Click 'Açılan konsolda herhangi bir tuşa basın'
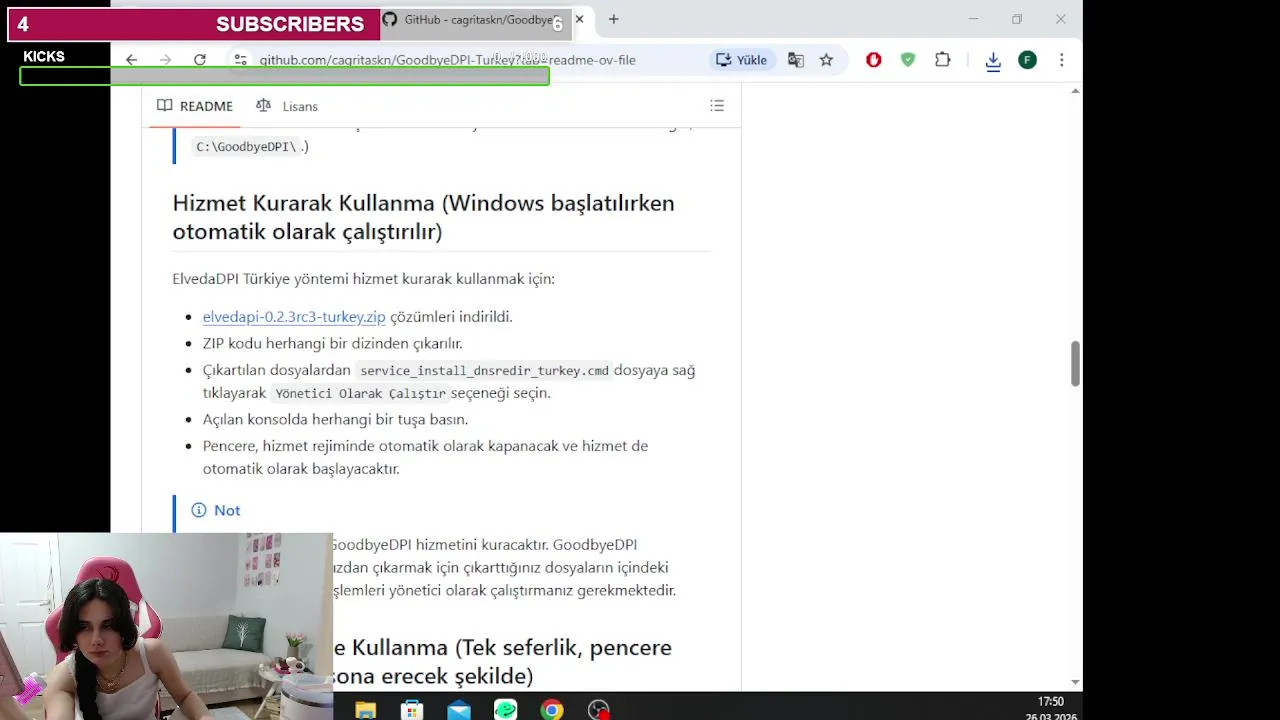Screen dimensions: 1280x720 335,420
